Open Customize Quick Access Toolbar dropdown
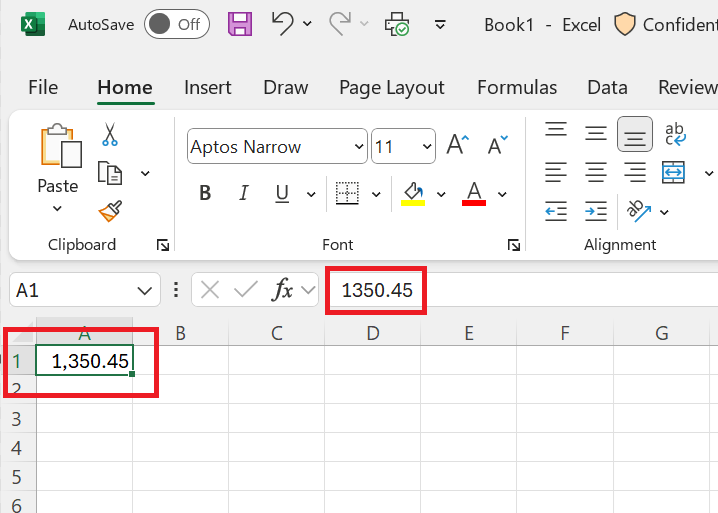This screenshot has width=718, height=513. point(440,24)
